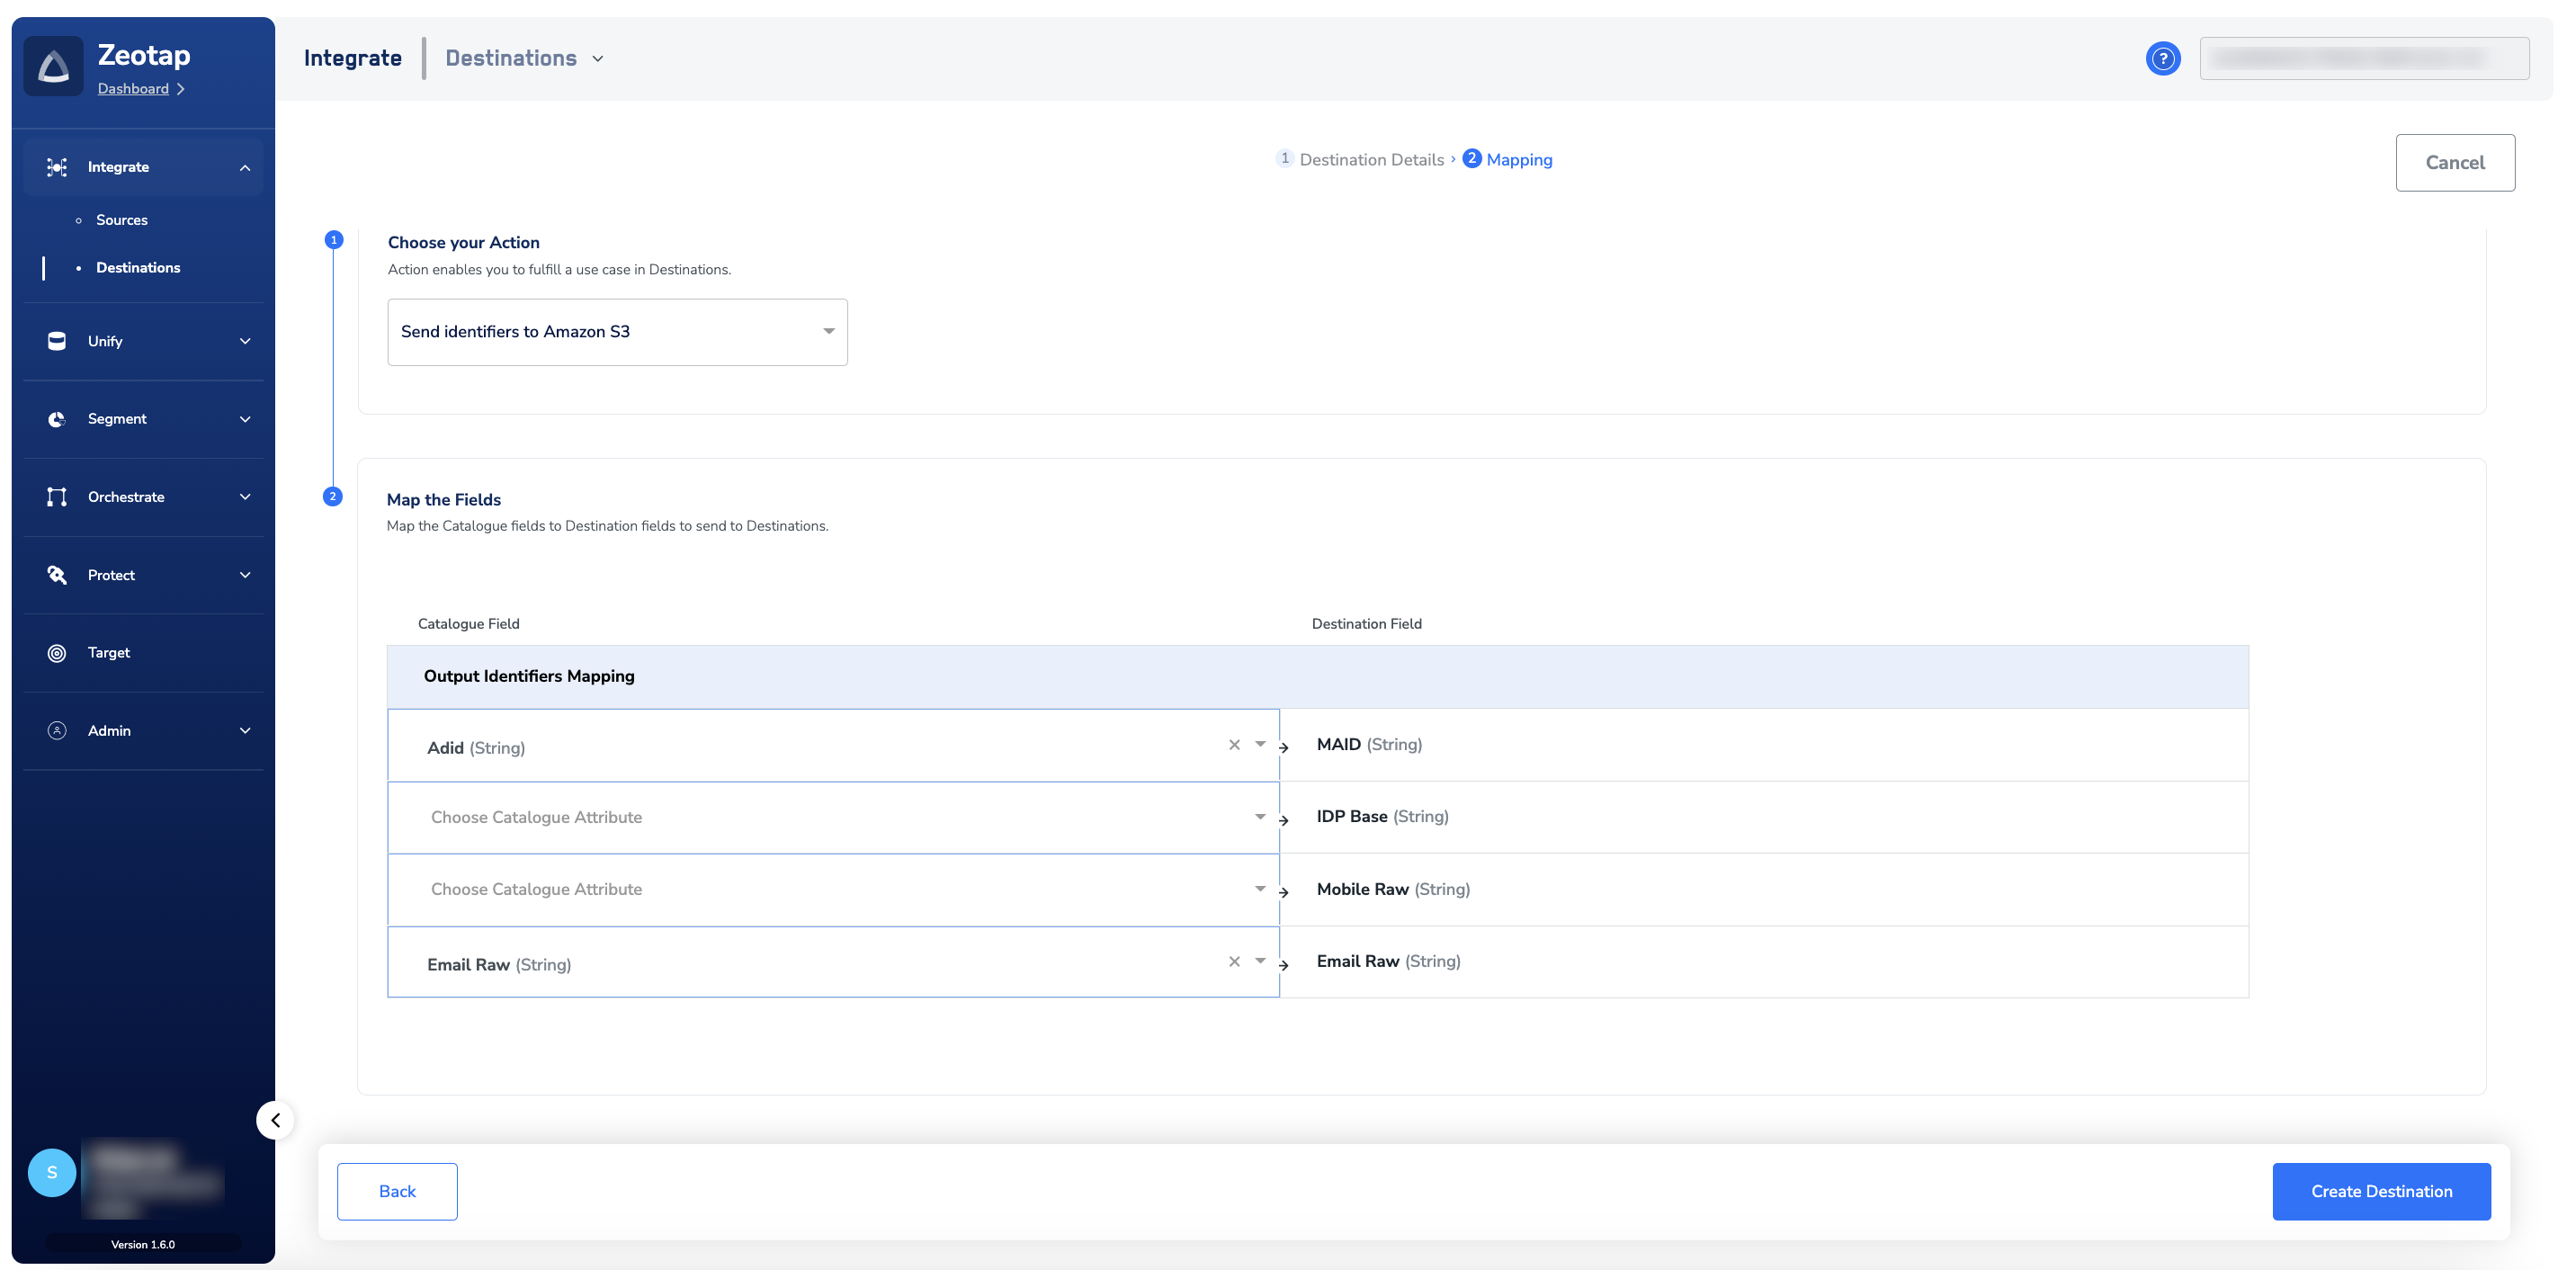This screenshot has height=1270, width=2576.
Task: Go to Destination Details step
Action: pyautogui.click(x=1370, y=160)
